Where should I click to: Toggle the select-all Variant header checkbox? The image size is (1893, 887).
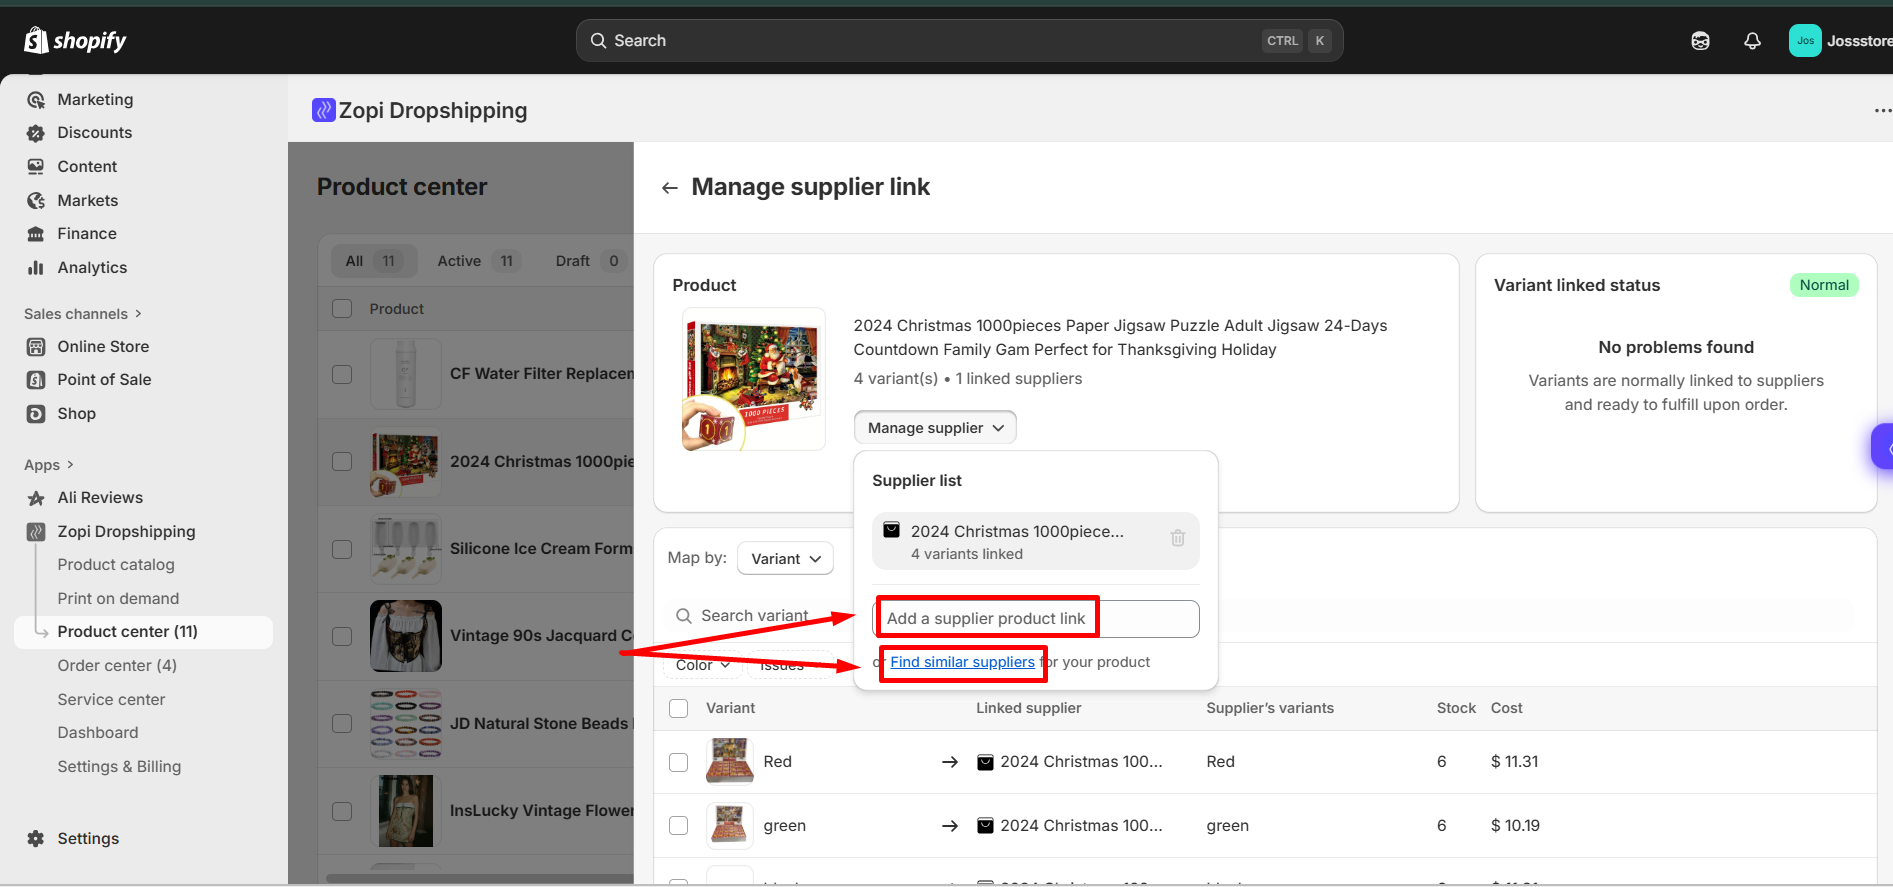point(678,708)
